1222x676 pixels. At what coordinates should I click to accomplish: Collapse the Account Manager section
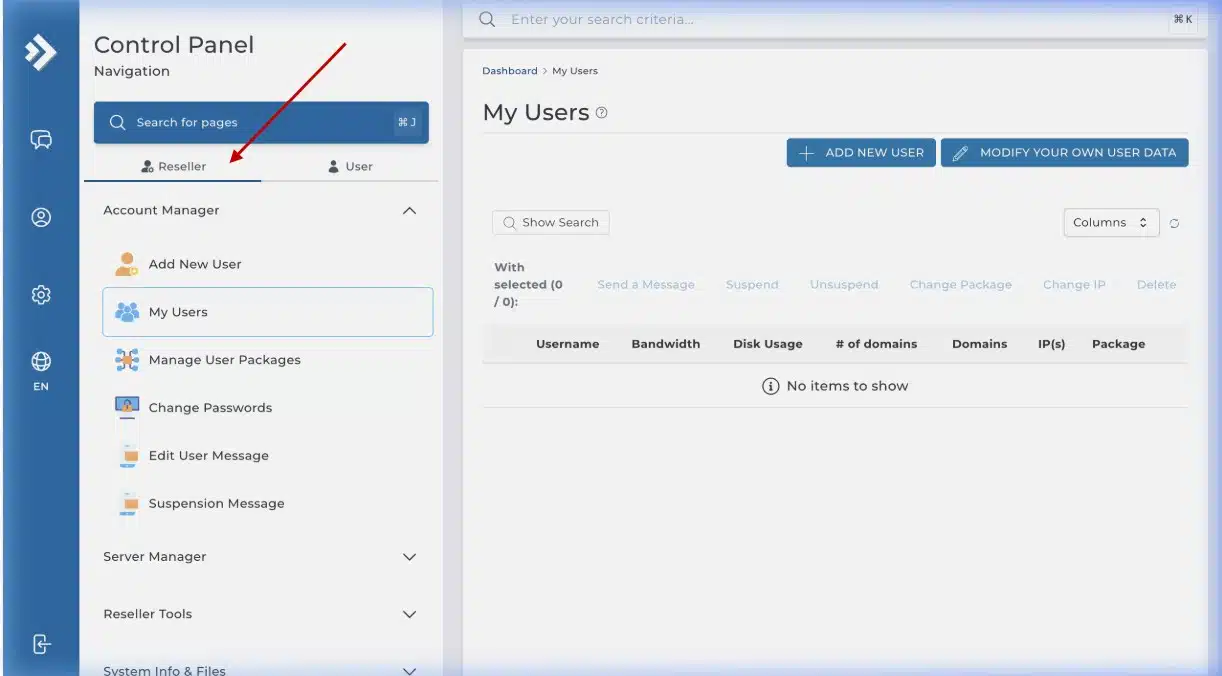[409, 211]
